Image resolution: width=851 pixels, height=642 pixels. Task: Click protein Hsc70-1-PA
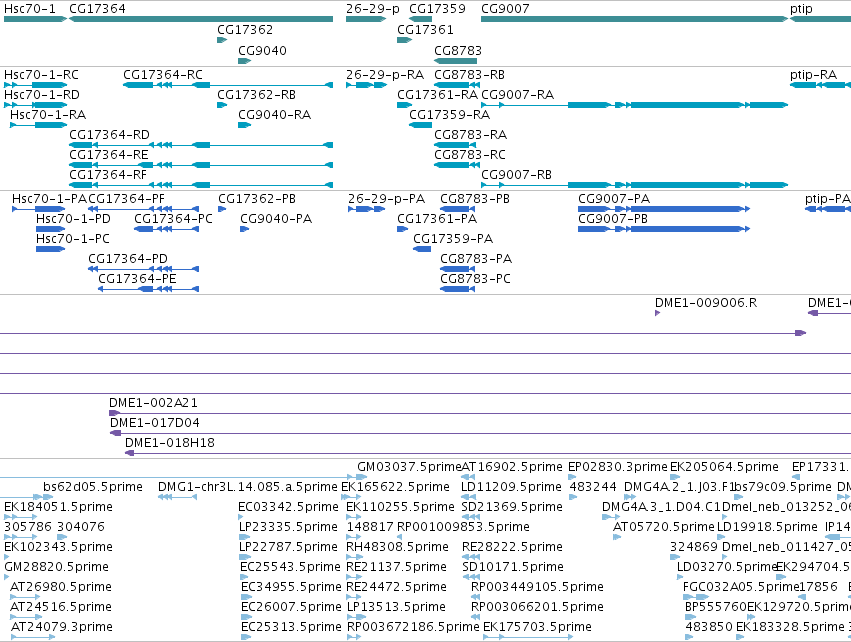click(39, 209)
